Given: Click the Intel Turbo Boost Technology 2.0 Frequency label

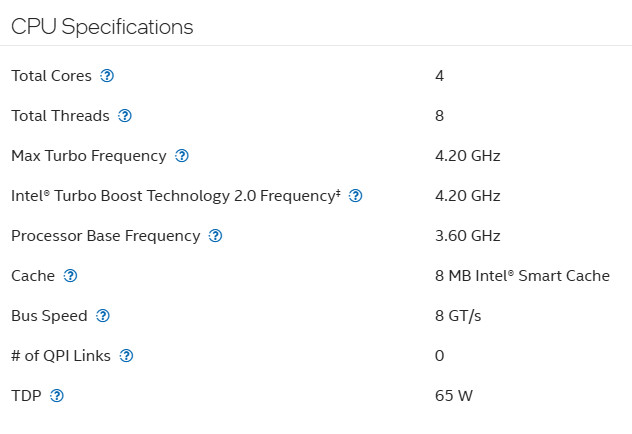Looking at the screenshot, I should pos(176,196).
